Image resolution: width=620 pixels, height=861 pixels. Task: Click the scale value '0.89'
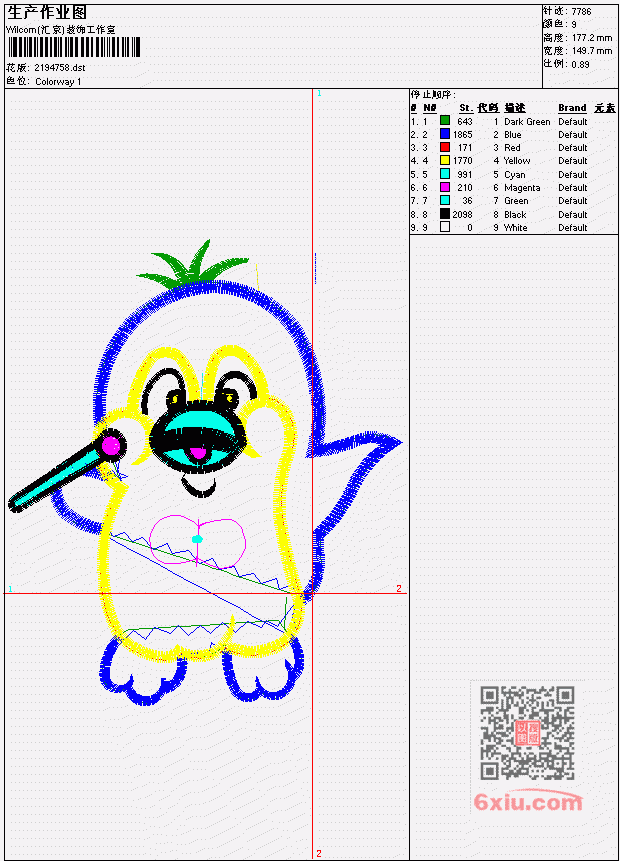(x=580, y=65)
